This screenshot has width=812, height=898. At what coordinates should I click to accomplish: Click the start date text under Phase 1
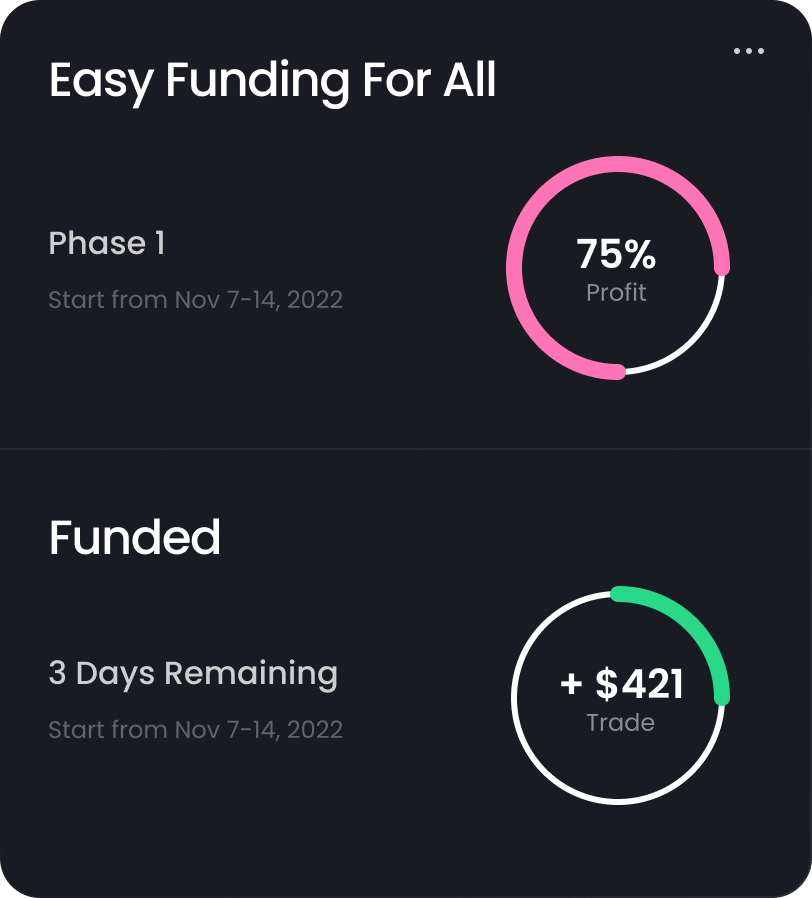tap(195, 300)
